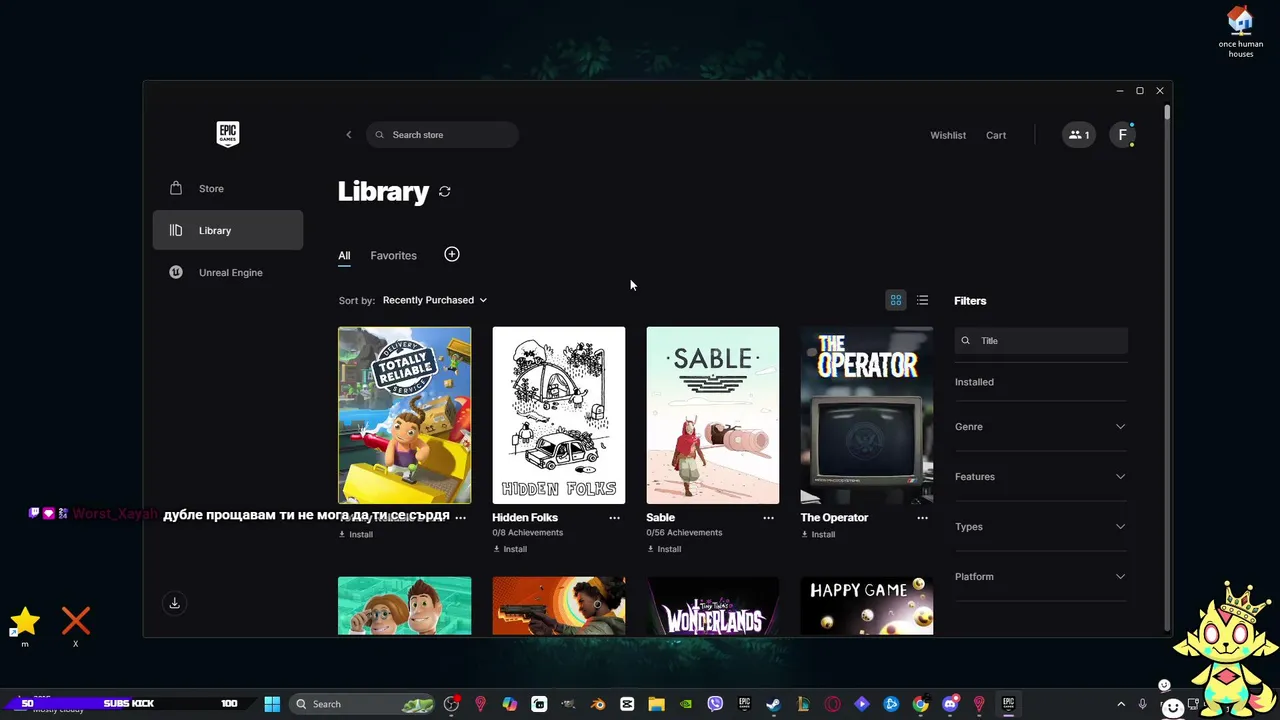Open more options for Totally Reliable Delivery
Image resolution: width=1280 pixels, height=720 pixels.
pos(460,517)
